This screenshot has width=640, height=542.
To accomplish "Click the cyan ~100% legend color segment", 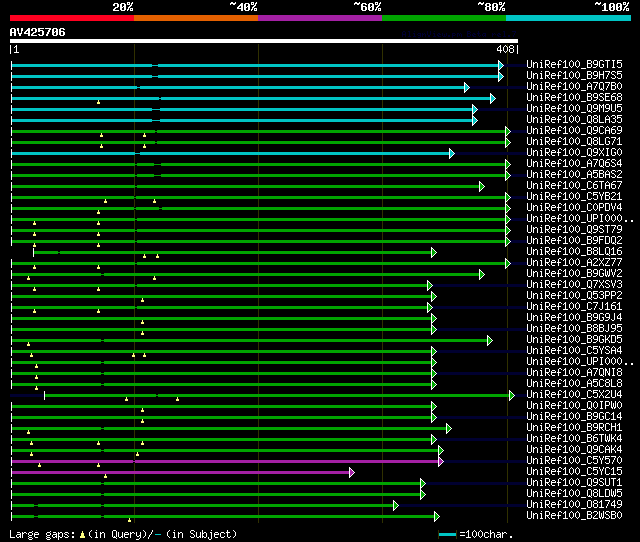I will pos(569,18).
